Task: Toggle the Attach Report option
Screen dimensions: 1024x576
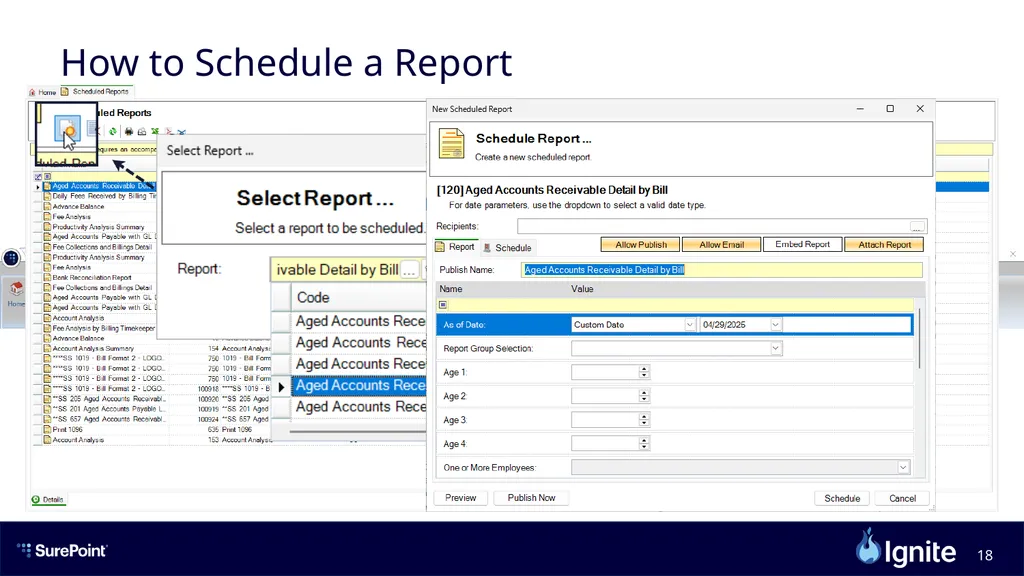Action: [x=884, y=245]
